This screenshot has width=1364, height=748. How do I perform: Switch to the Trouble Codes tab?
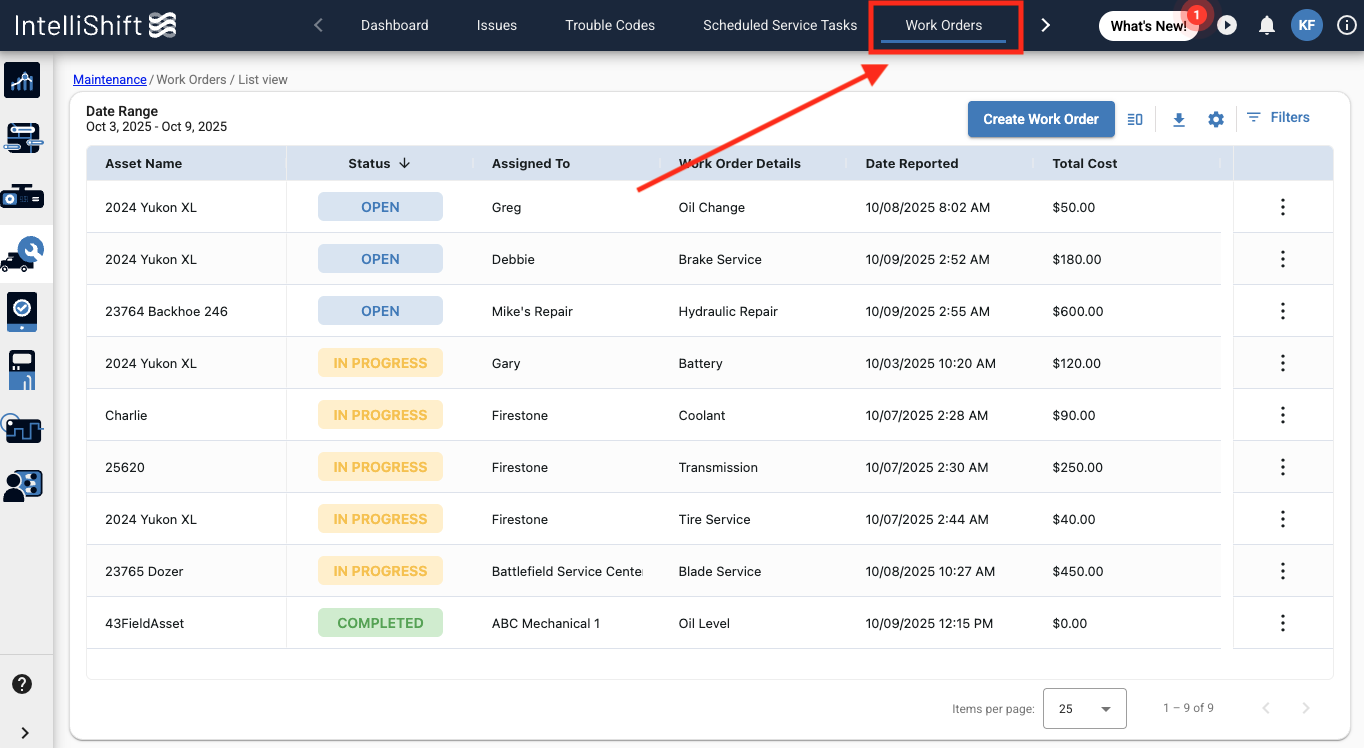(x=610, y=25)
